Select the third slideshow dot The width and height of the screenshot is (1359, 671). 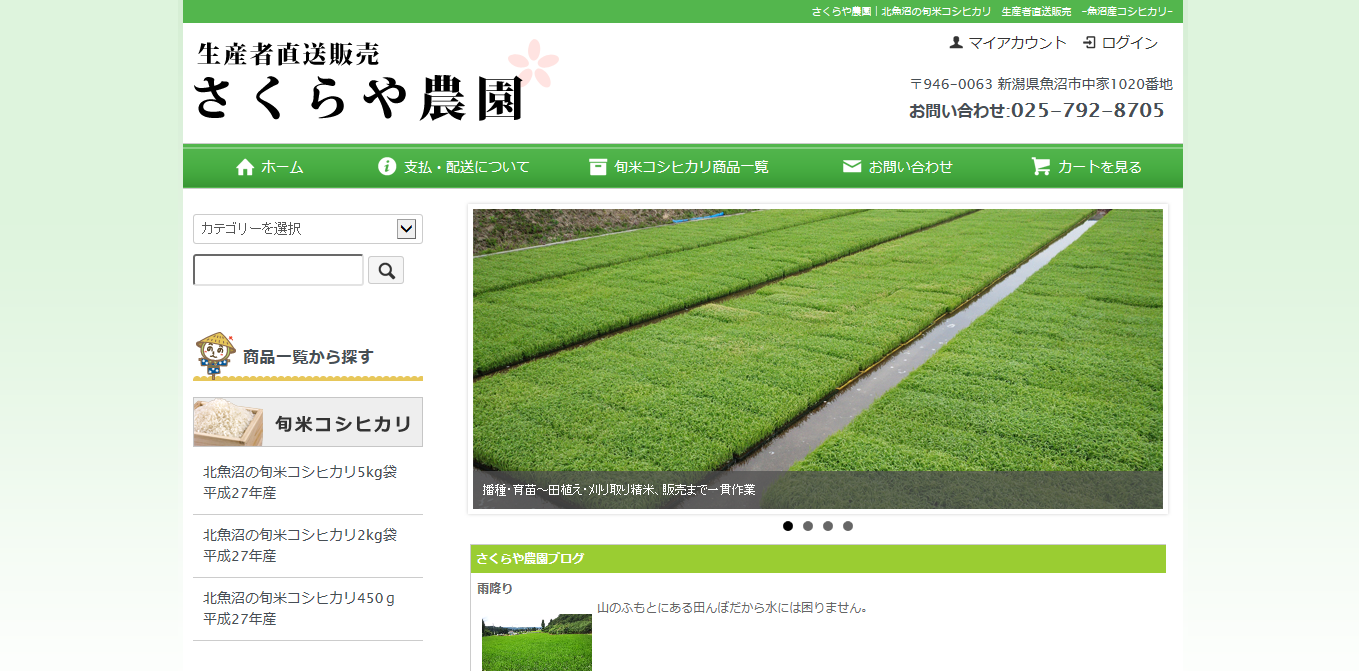(x=828, y=526)
